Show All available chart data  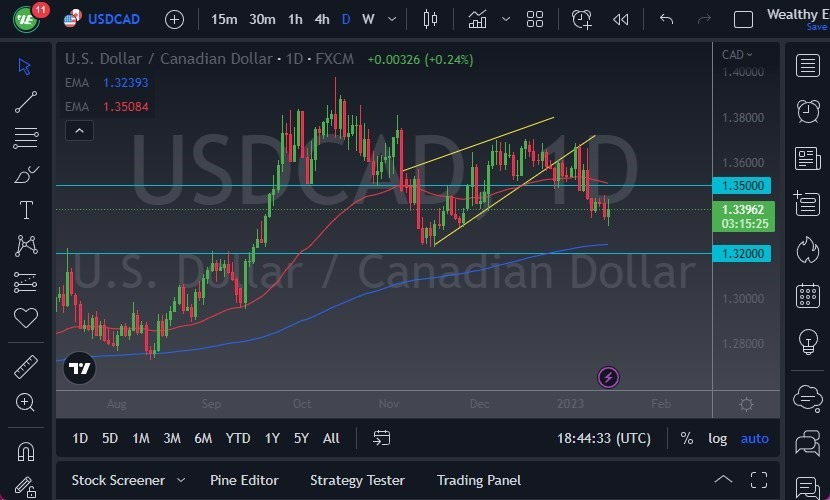[x=331, y=438]
